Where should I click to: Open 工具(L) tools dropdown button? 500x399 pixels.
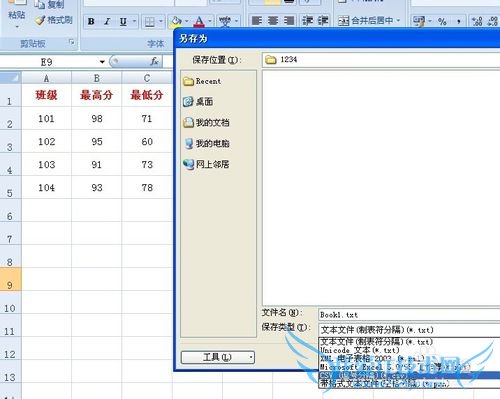click(218, 357)
